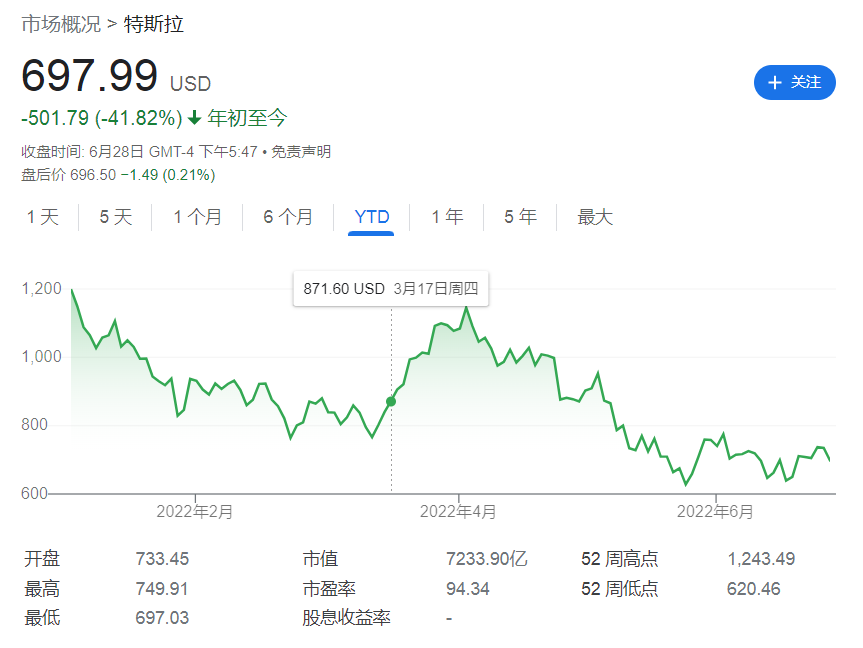The width and height of the screenshot is (863, 648).
Task: Select the 5 天 time range tab
Action: click(x=116, y=217)
